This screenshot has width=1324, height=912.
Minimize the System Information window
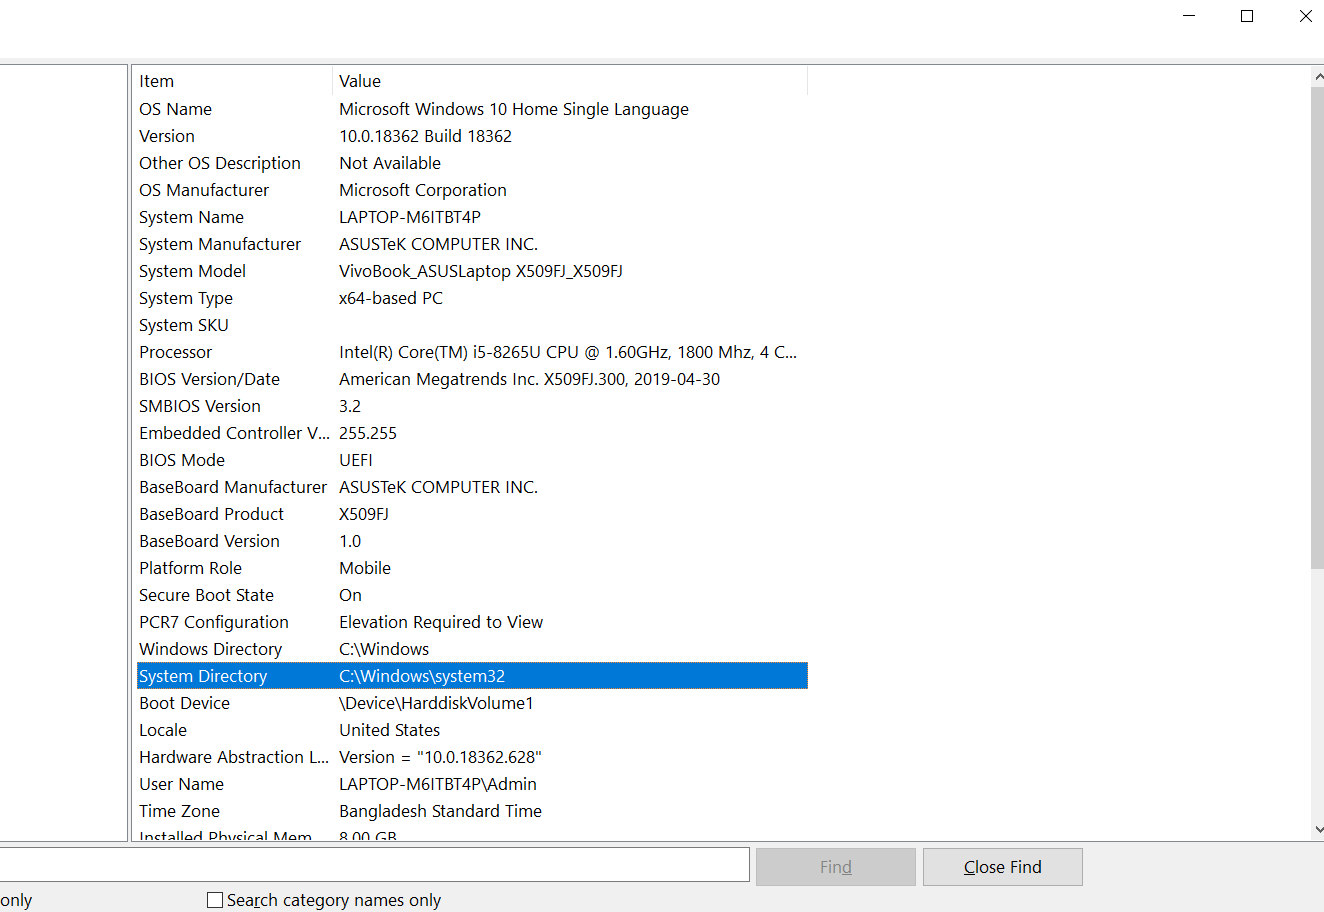click(x=1188, y=15)
